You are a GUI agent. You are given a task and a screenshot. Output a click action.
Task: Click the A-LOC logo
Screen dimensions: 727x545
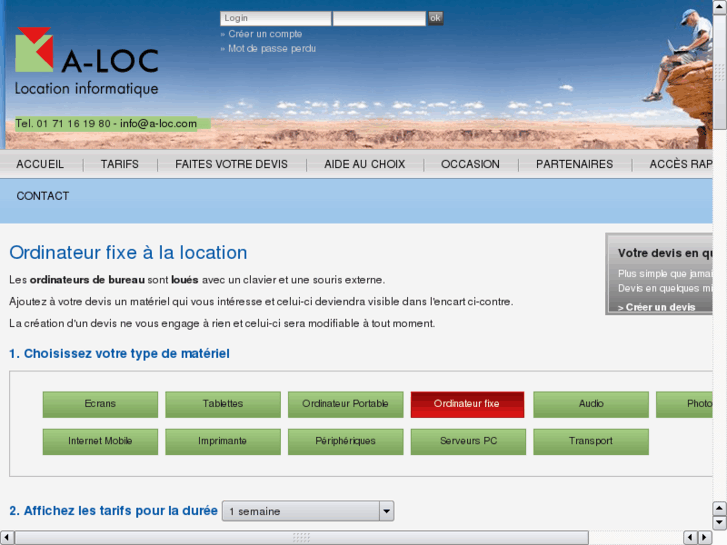87,62
